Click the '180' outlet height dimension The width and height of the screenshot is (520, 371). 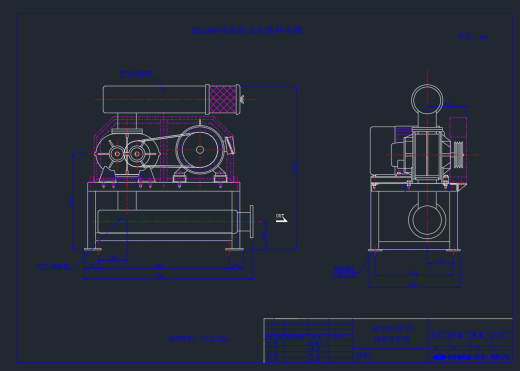(264, 235)
